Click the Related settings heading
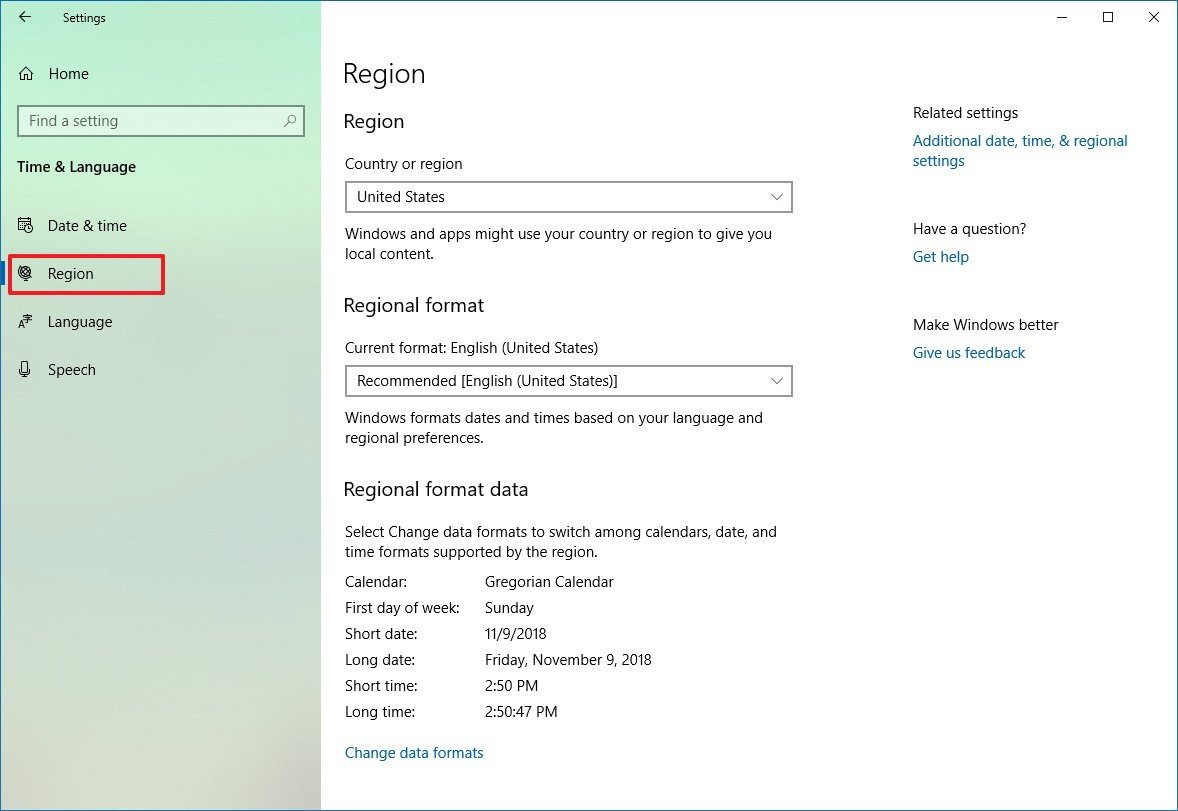 click(965, 113)
